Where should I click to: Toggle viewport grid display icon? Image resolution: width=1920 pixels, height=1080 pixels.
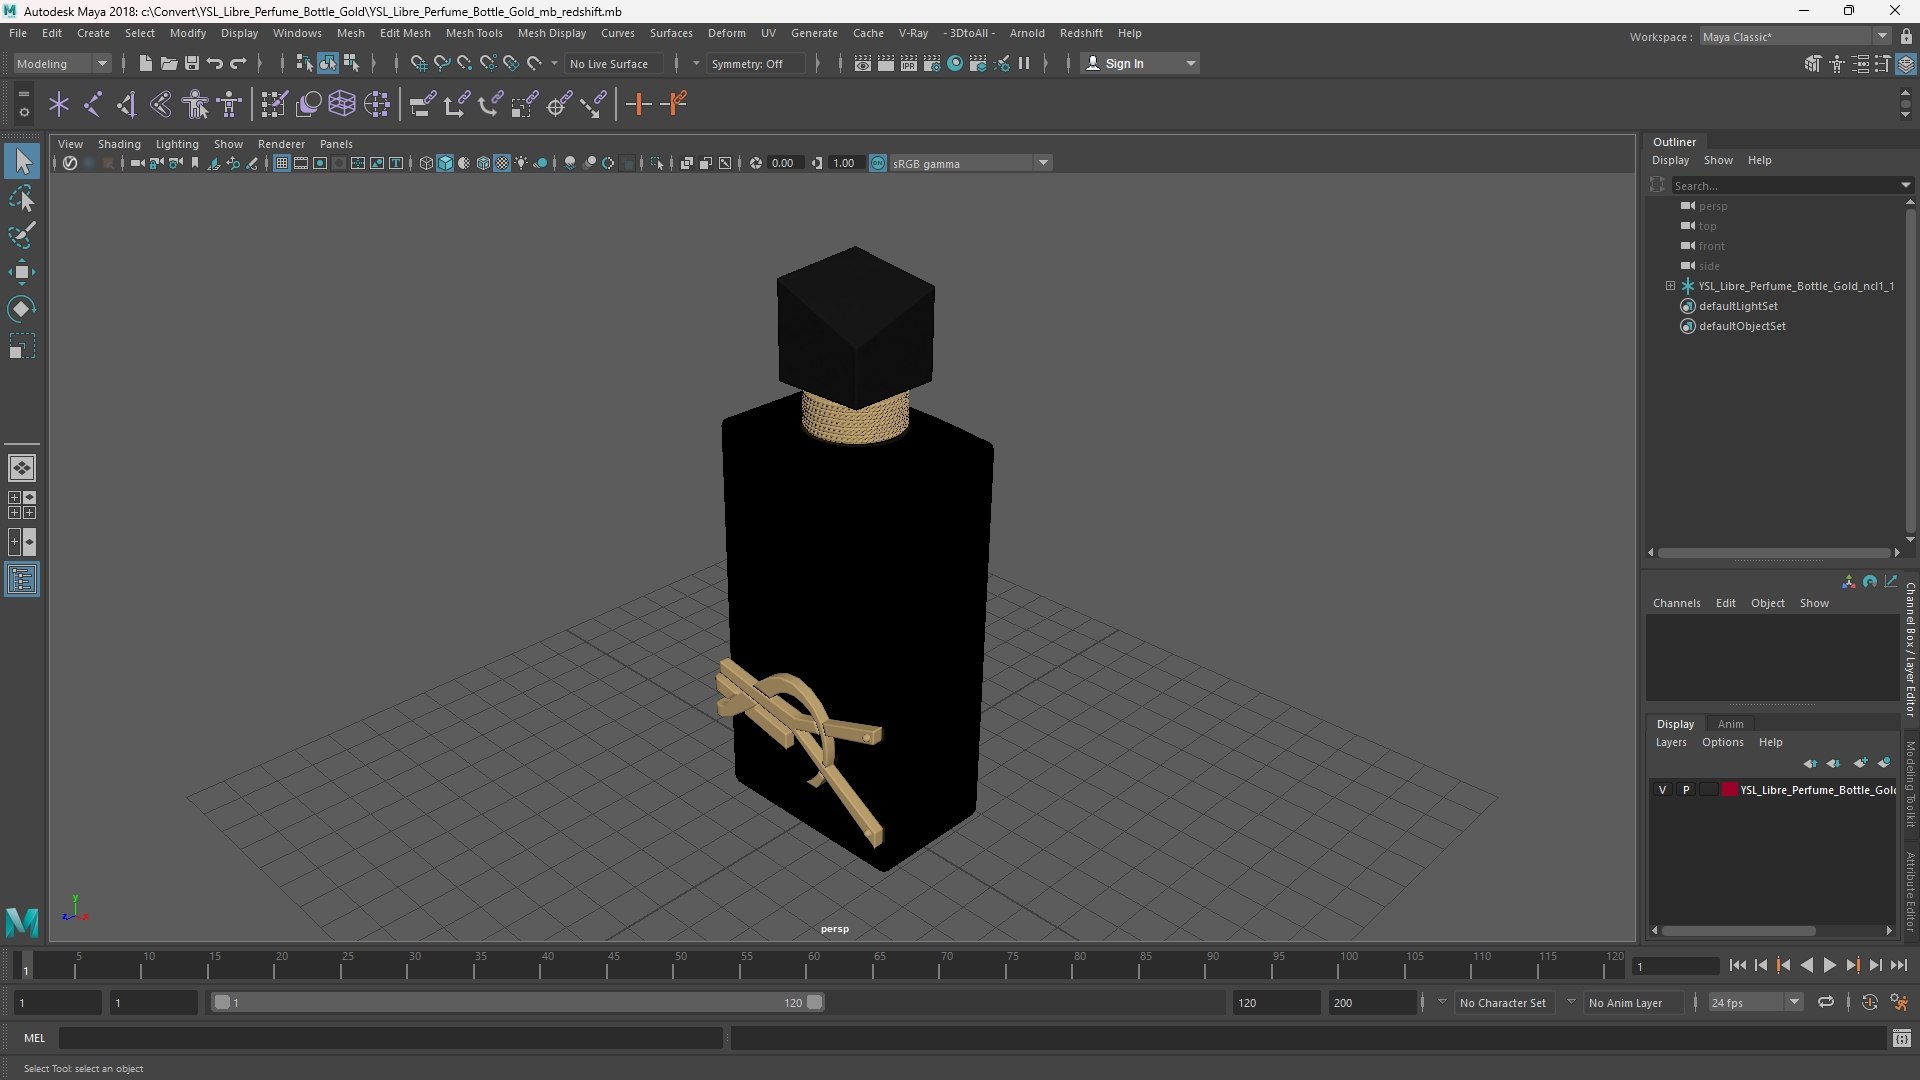pyautogui.click(x=282, y=163)
